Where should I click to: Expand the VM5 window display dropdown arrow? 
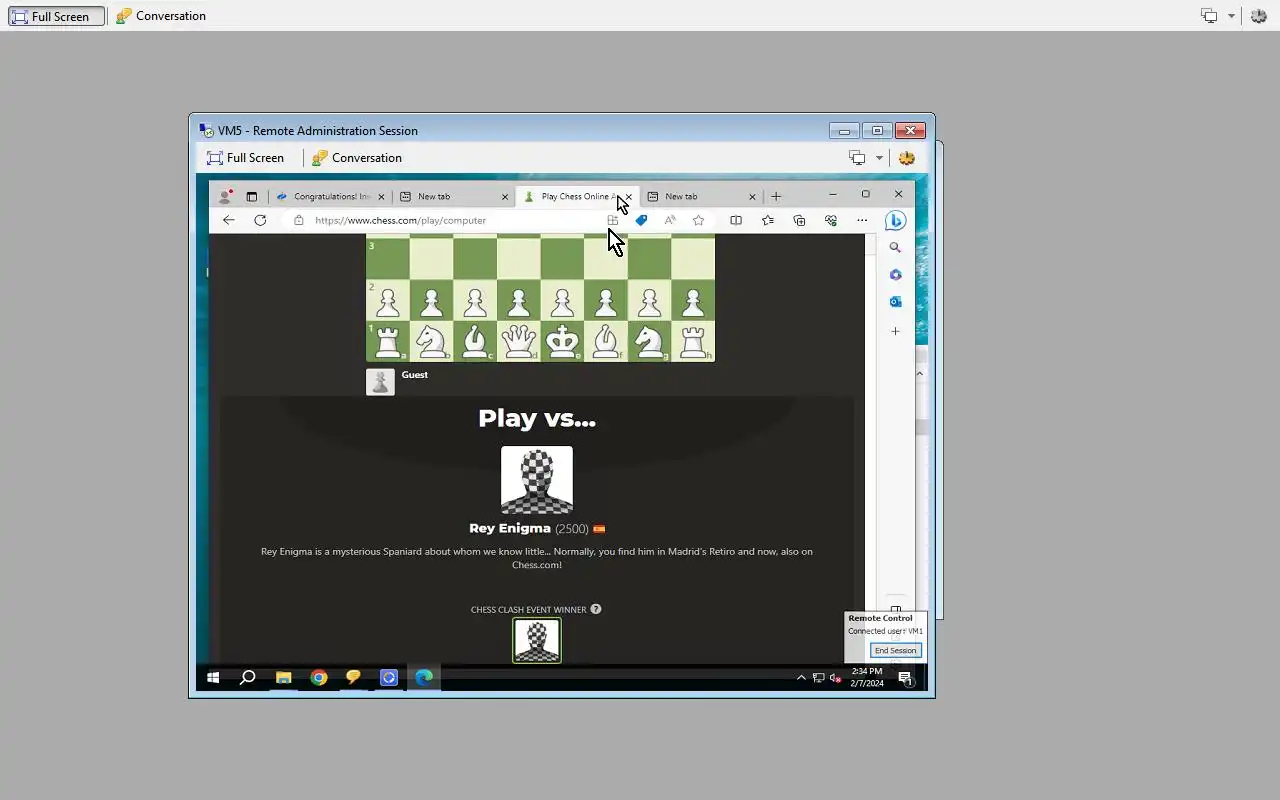[879, 158]
